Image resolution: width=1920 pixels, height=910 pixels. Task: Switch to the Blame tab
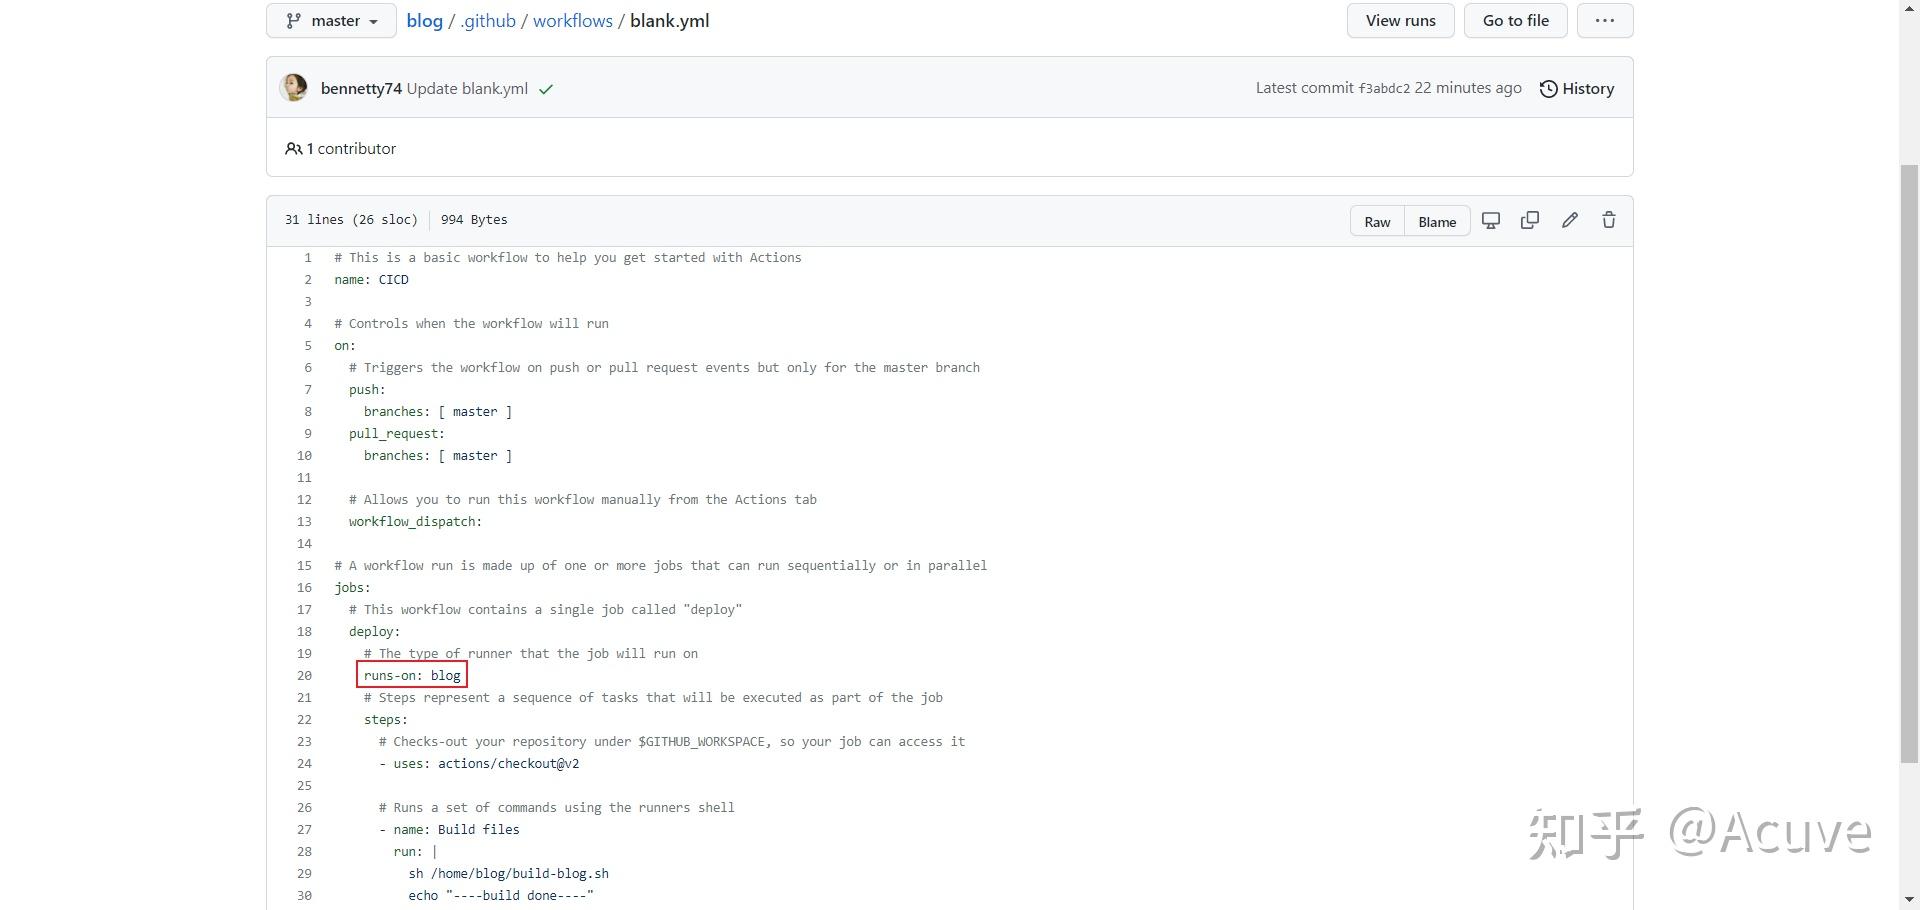pos(1437,221)
